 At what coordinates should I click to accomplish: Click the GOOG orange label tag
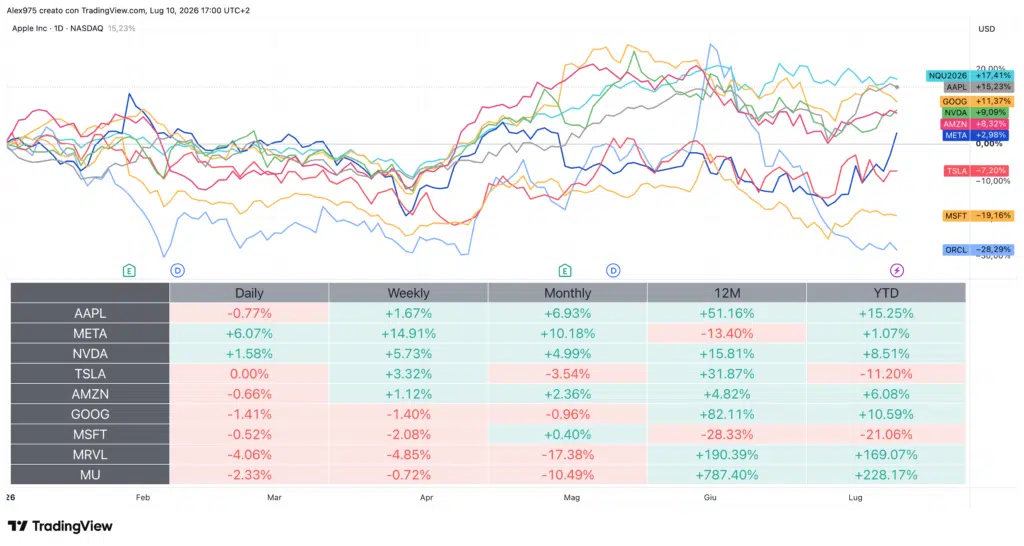coord(978,101)
